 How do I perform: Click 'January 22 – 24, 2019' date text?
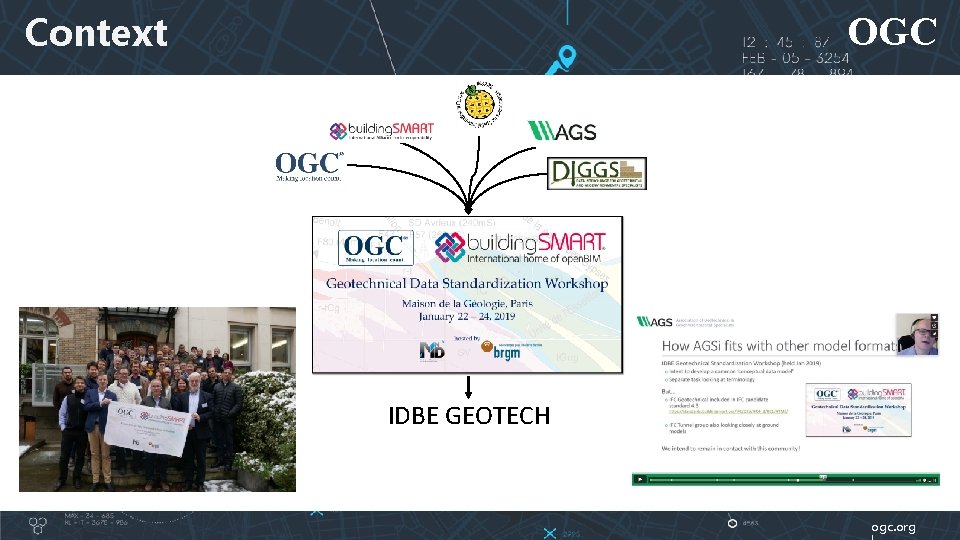click(x=467, y=317)
